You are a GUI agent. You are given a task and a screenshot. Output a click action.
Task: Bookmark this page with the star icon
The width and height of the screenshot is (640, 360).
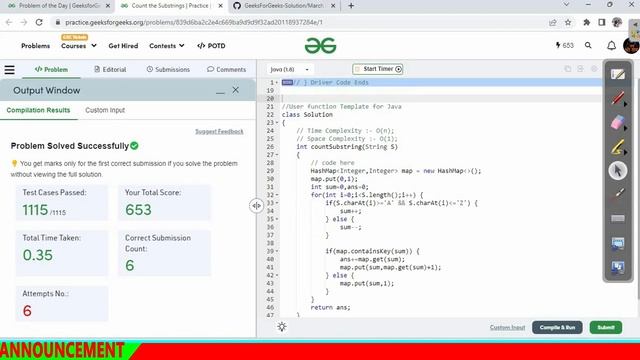click(568, 22)
